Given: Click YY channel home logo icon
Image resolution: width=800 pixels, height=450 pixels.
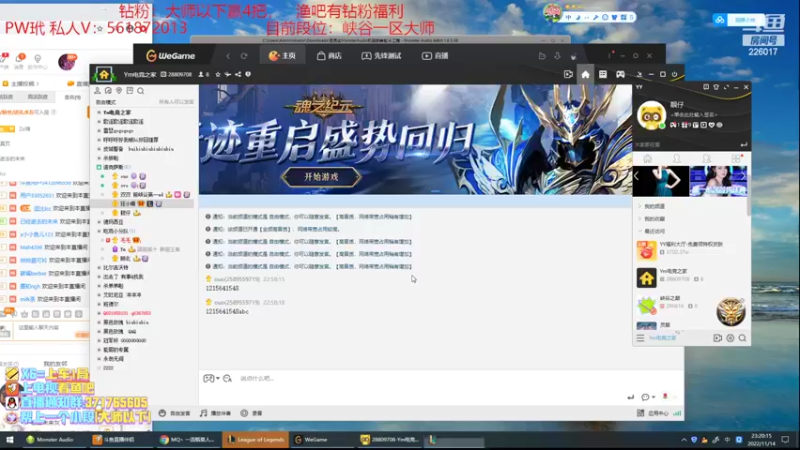Looking at the screenshot, I should tap(104, 74).
